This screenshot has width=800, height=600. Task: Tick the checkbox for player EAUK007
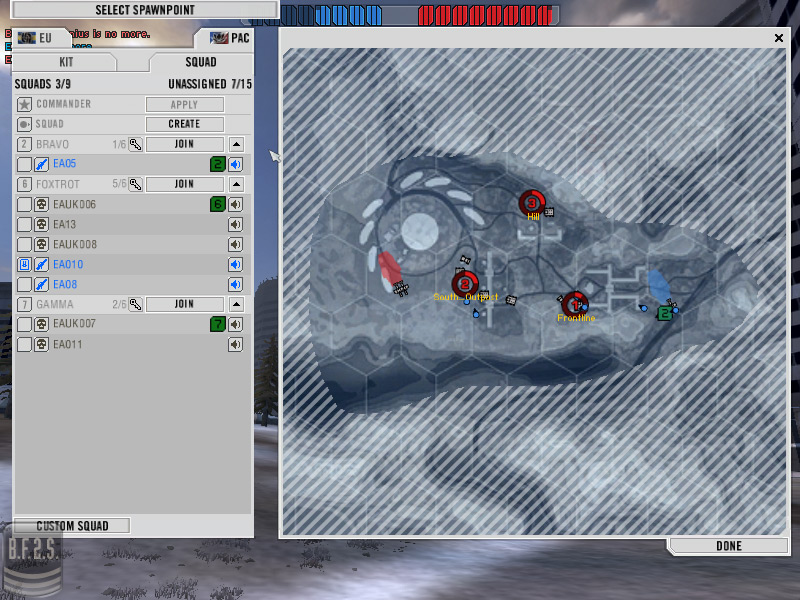[24, 324]
